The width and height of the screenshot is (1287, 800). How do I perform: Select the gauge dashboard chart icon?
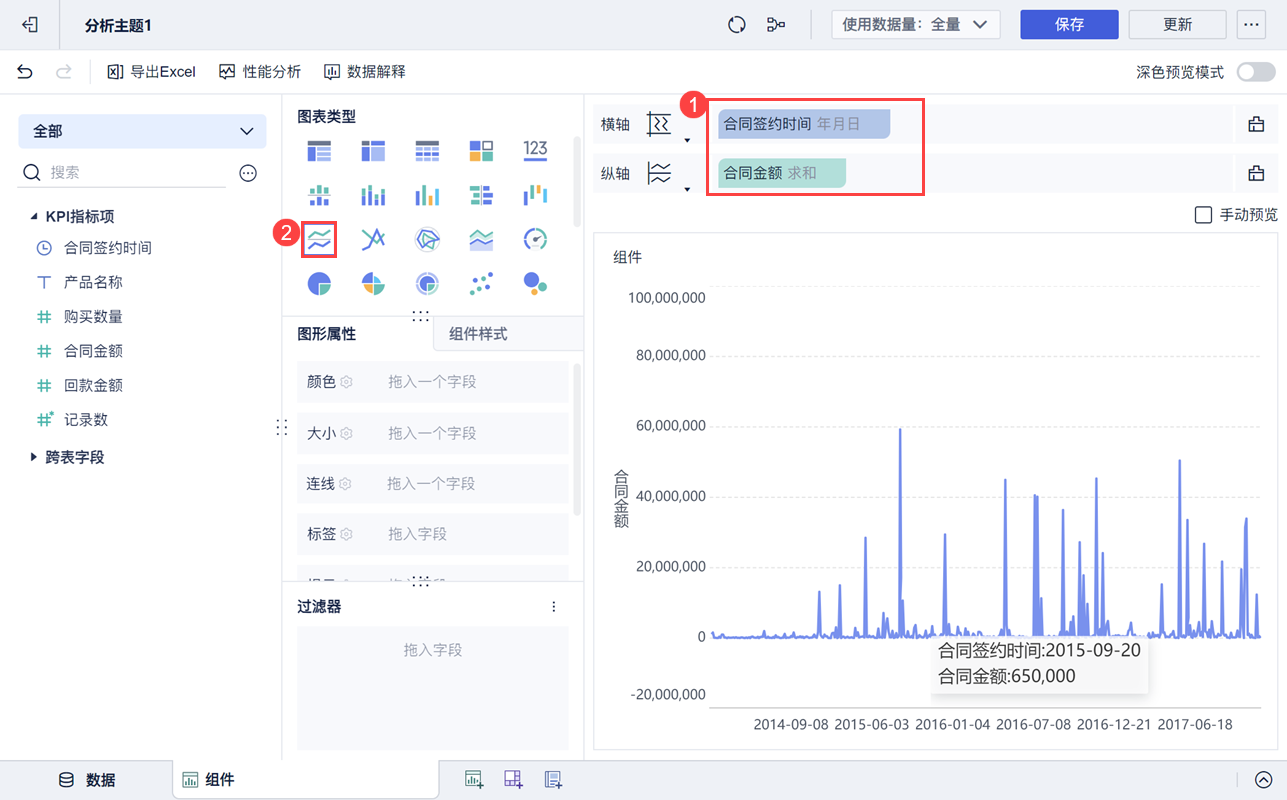pyautogui.click(x=535, y=239)
